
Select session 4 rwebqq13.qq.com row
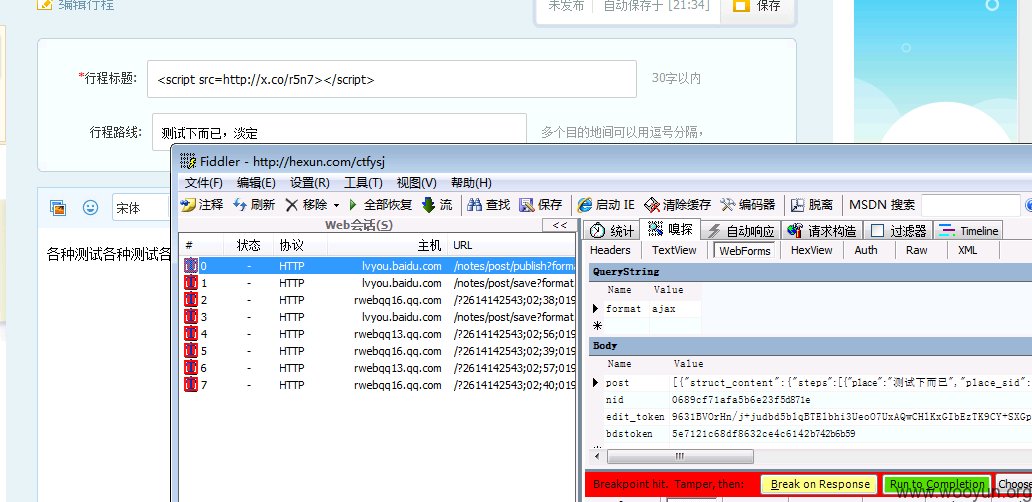click(x=379, y=334)
